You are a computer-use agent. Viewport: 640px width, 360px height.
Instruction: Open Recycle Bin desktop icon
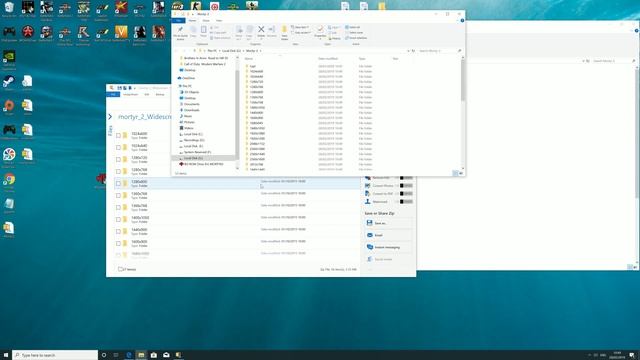pos(9,9)
